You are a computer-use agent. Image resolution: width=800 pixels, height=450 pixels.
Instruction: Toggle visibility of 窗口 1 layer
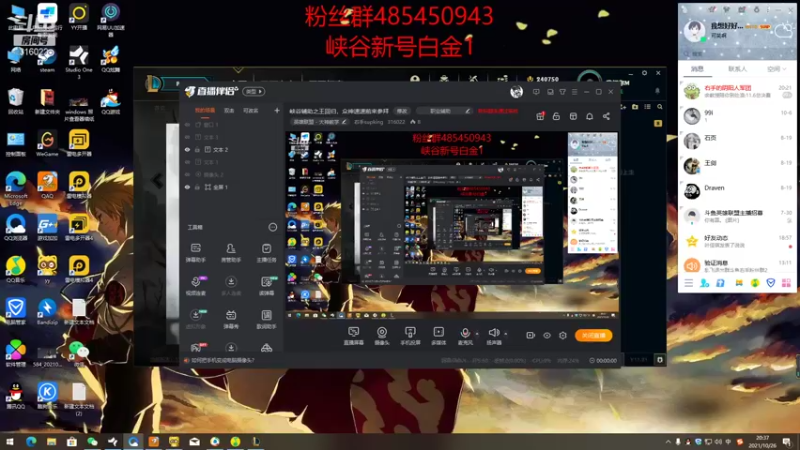tap(187, 124)
